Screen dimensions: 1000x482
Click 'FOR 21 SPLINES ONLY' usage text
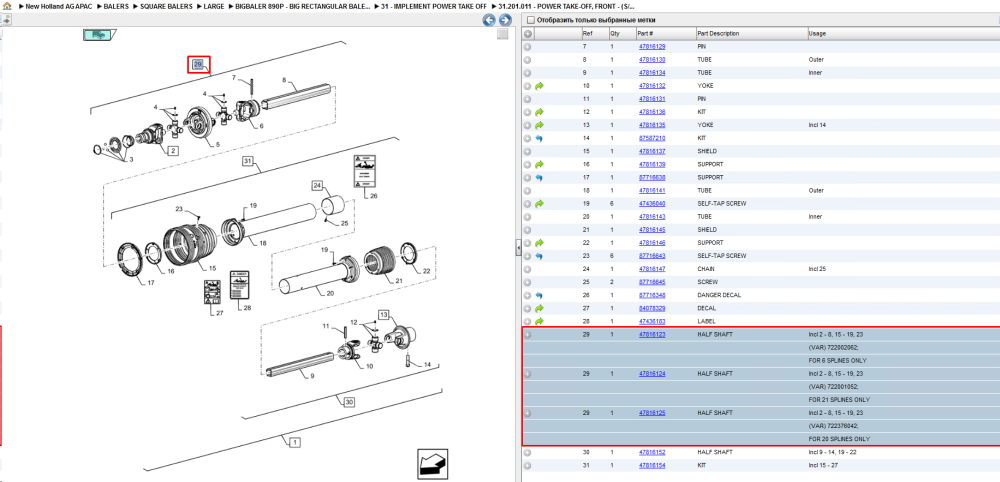coord(839,400)
